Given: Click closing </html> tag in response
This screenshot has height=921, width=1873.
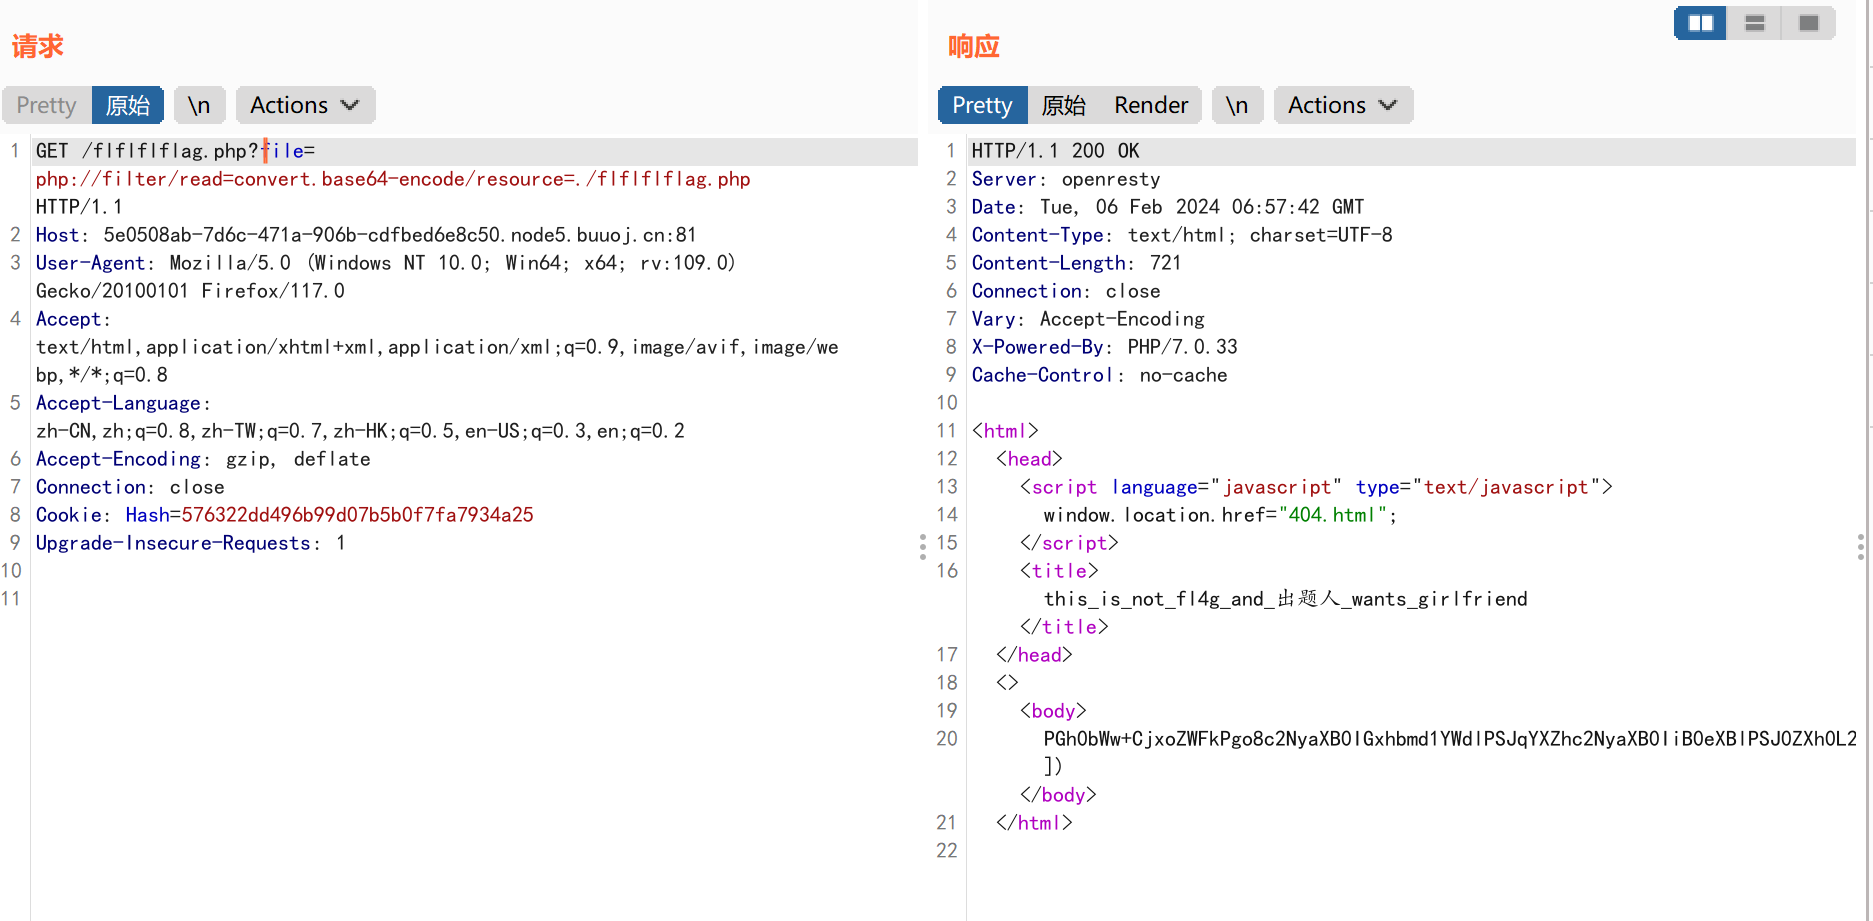Looking at the screenshot, I should (x=1034, y=823).
